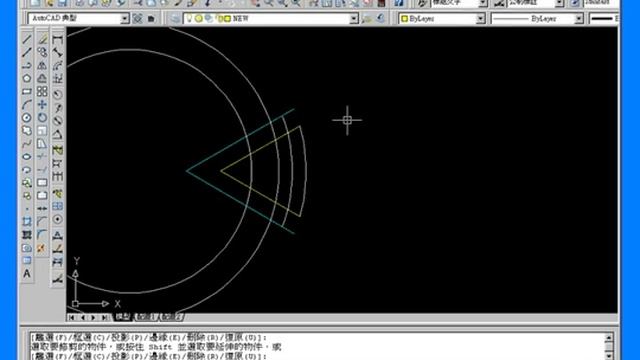Expand the NEW layer dropdown arrow
This screenshot has width=640, height=360.
click(354, 19)
